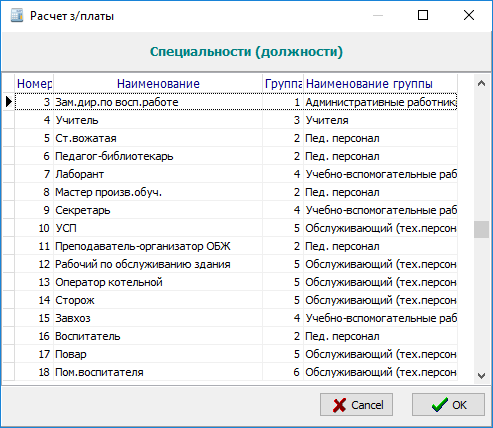Click group number 6 in Пом.воспитателя row

(283, 372)
